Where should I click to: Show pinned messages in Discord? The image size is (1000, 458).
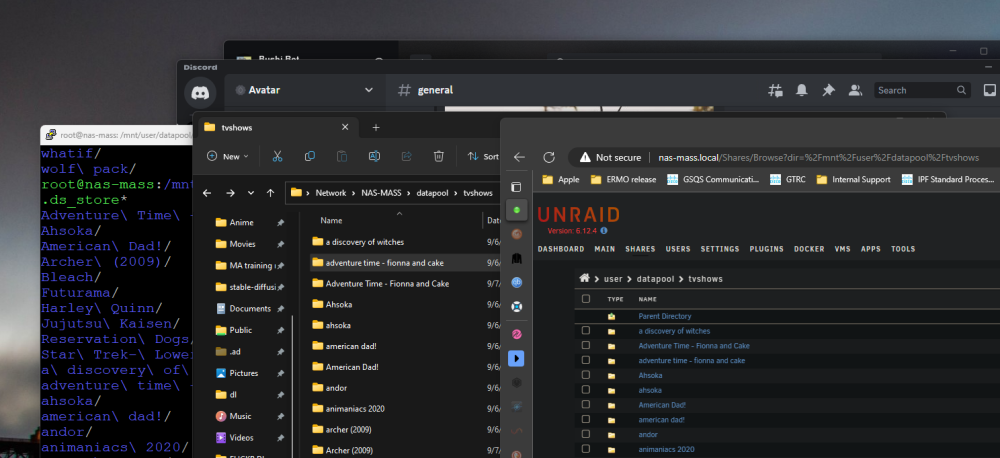pos(828,91)
